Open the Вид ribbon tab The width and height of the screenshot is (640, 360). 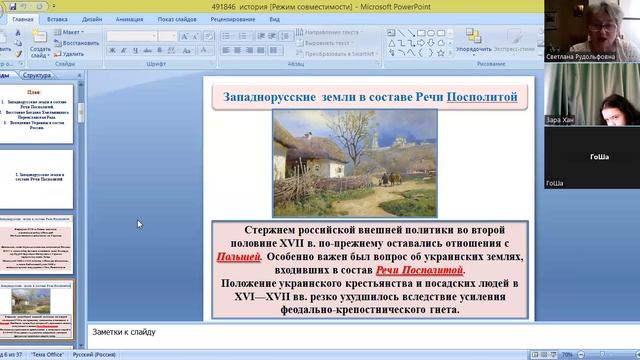(274, 19)
